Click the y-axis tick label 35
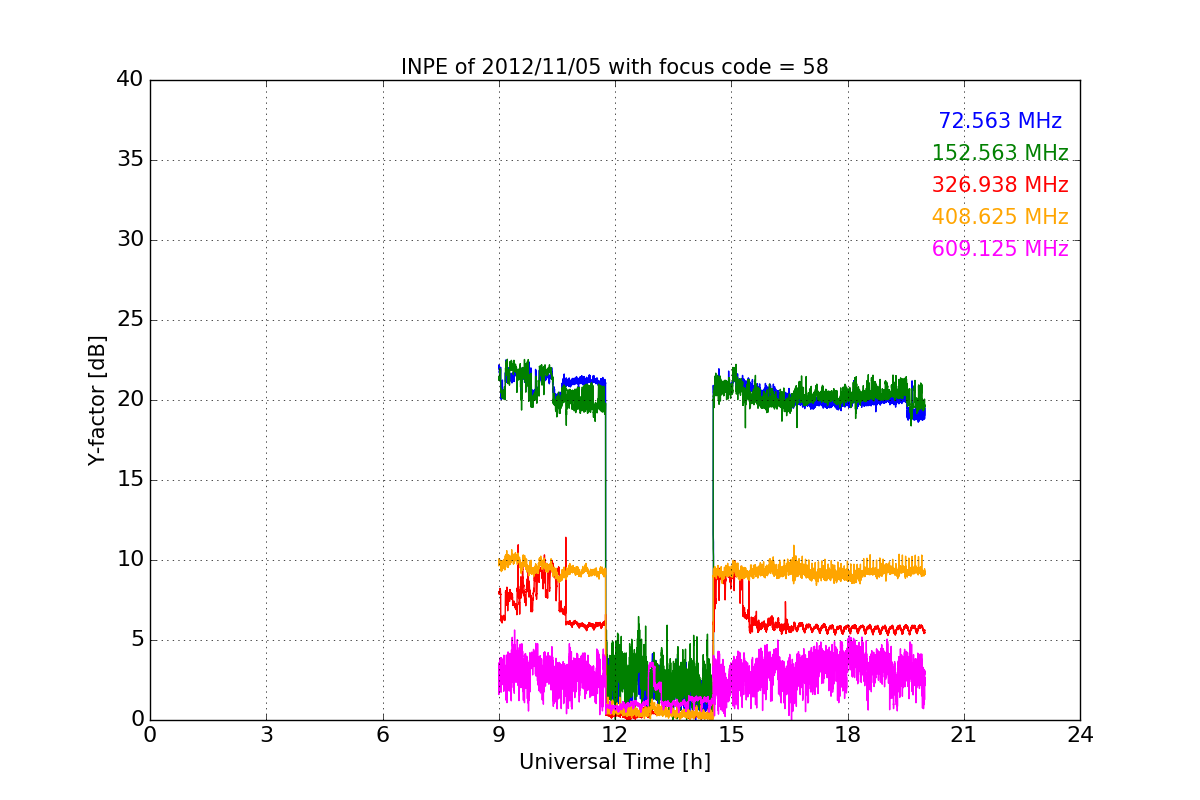 click(x=130, y=160)
